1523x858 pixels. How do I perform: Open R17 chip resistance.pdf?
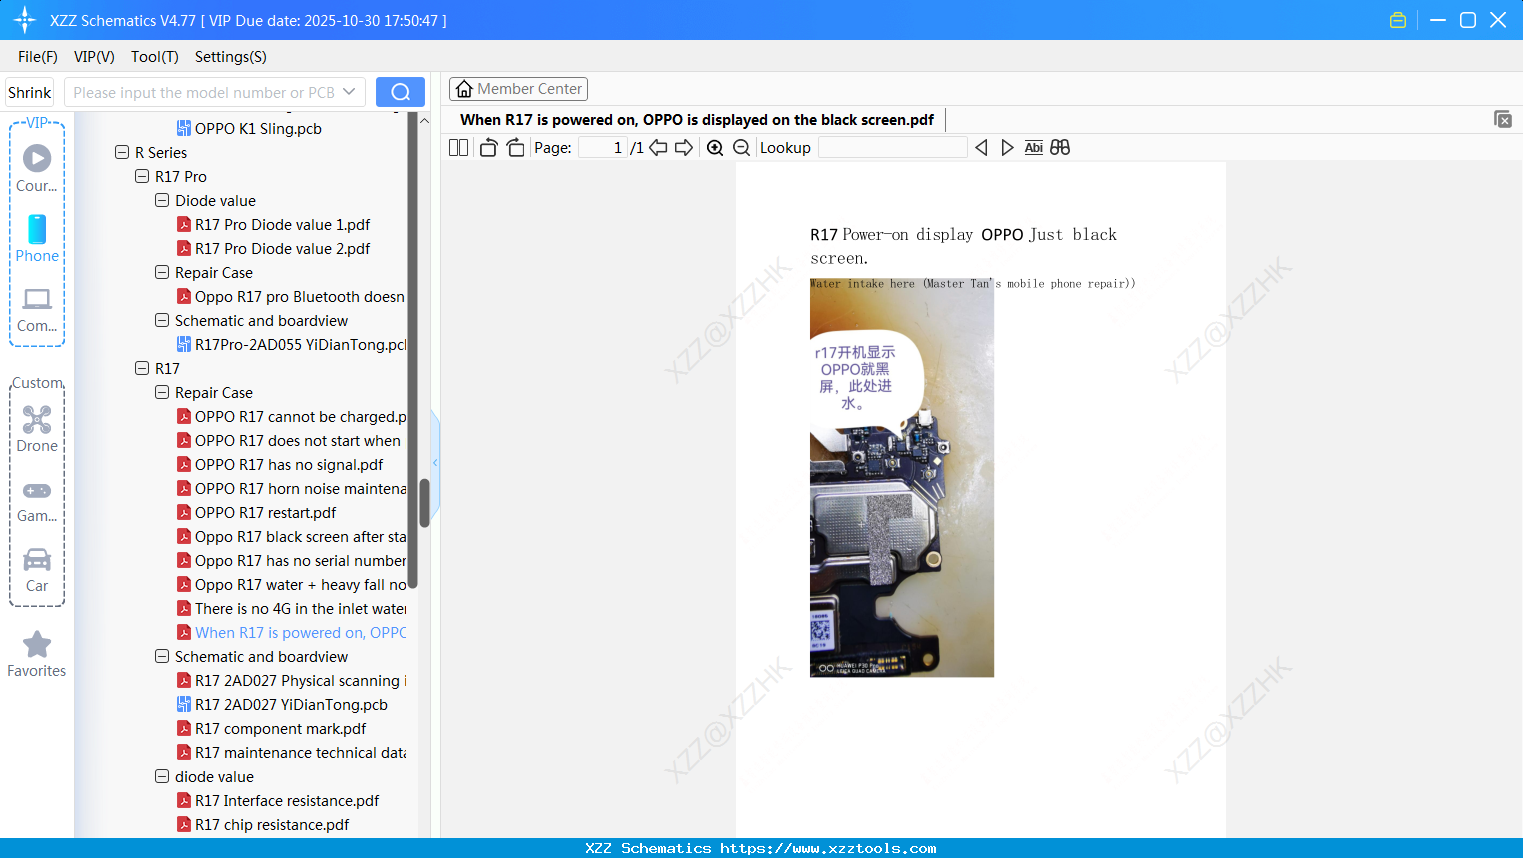point(263,824)
